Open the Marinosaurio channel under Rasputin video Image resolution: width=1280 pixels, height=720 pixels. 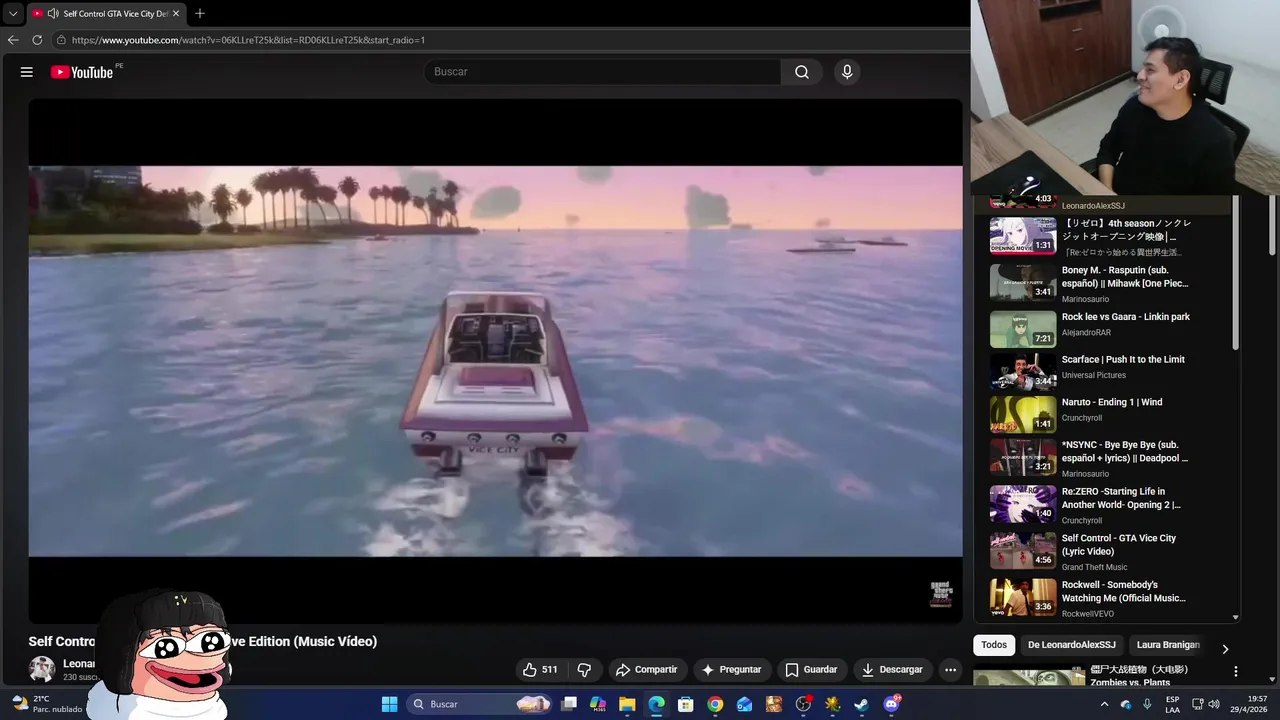tap(1085, 299)
